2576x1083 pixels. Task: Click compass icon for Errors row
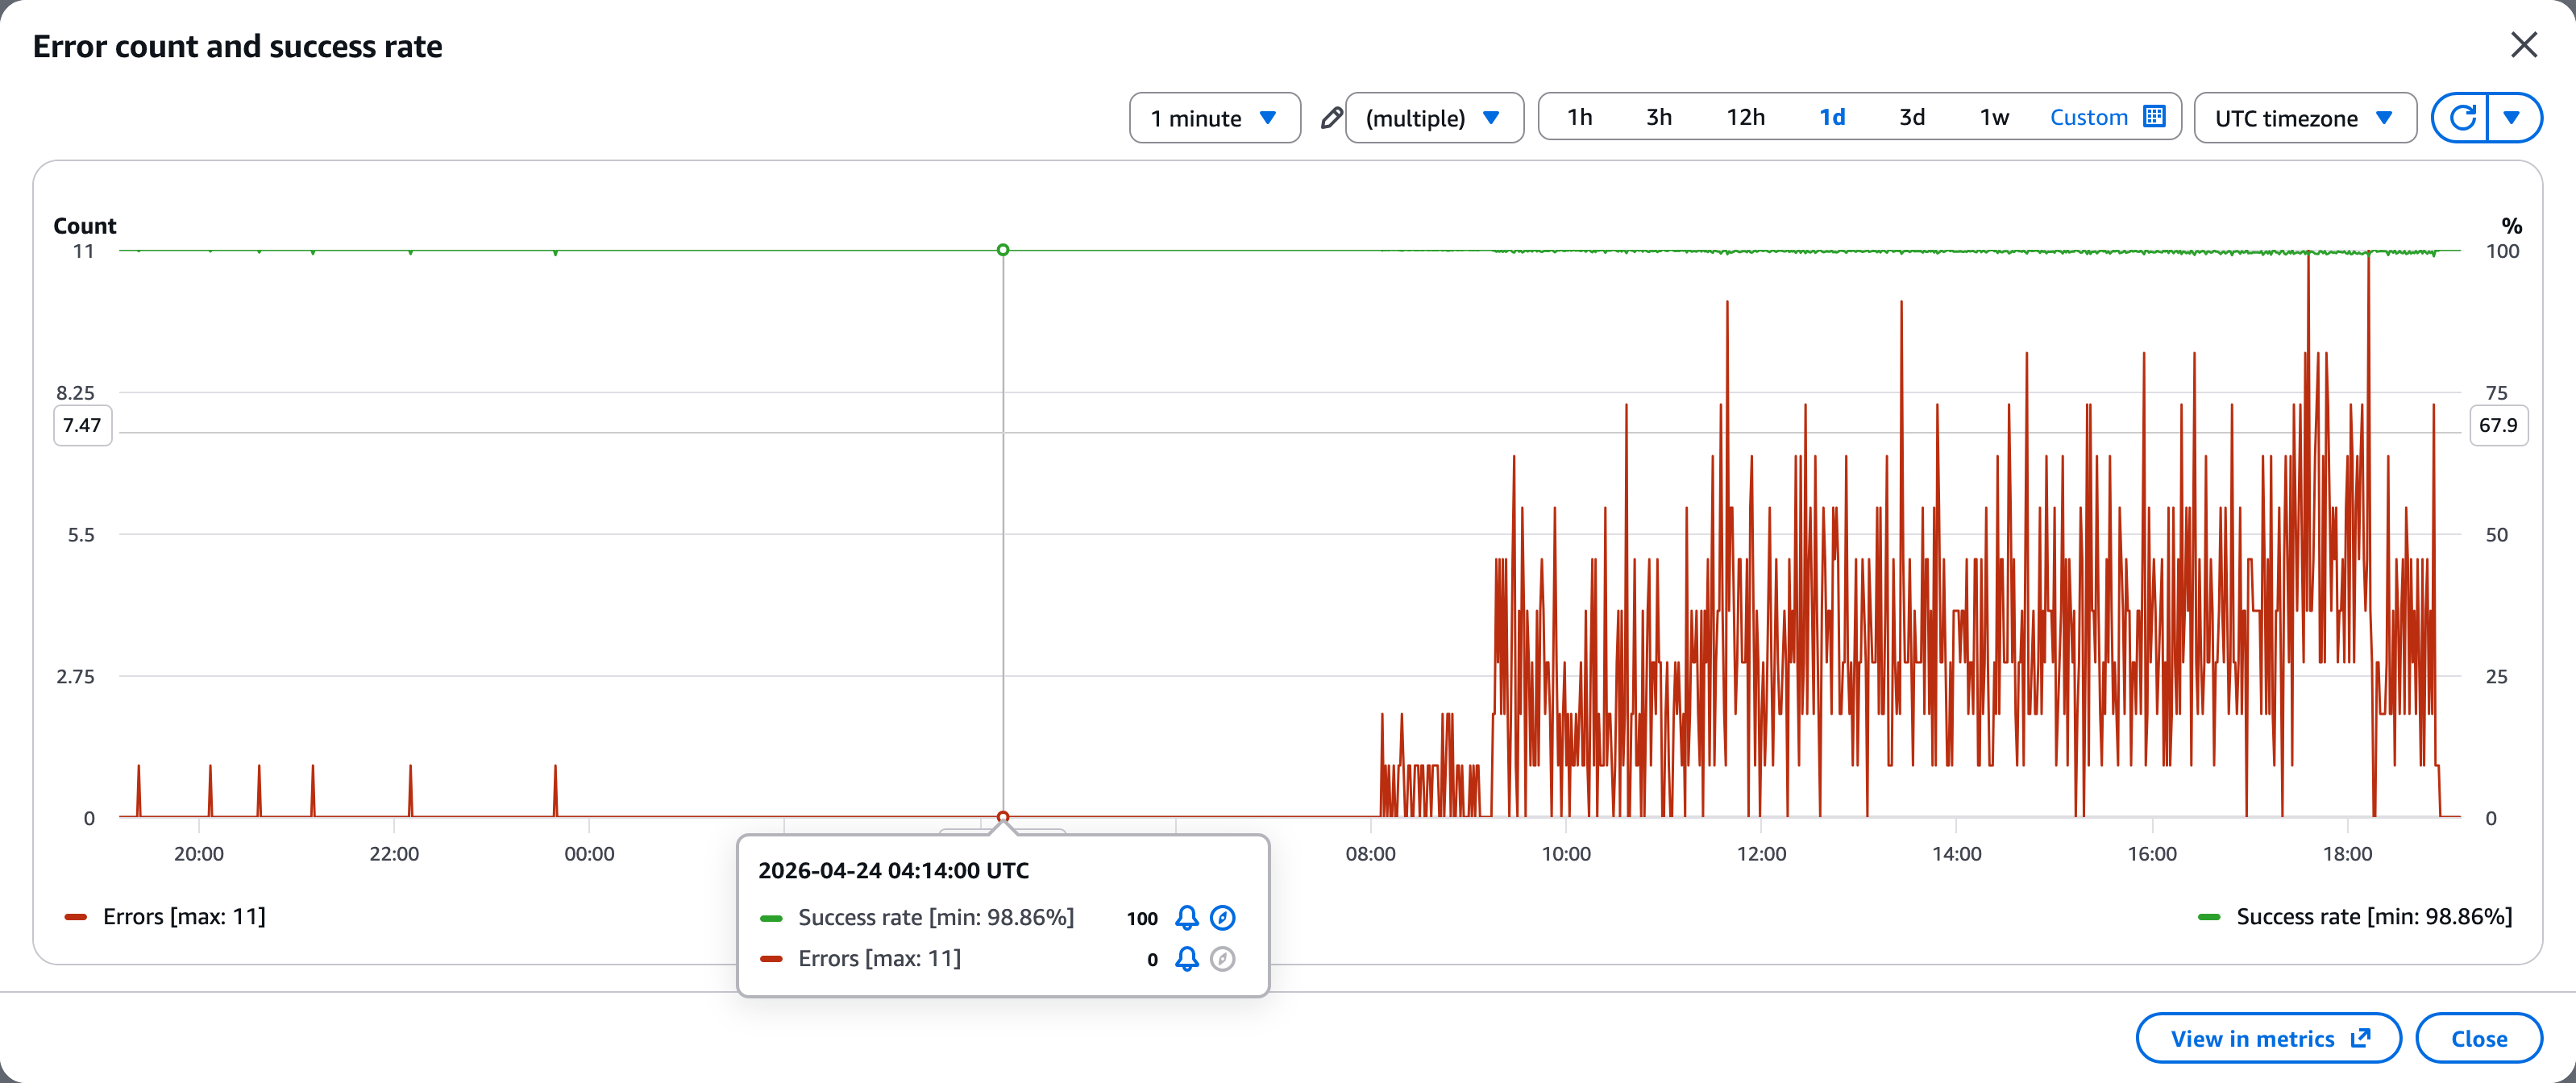1222,959
